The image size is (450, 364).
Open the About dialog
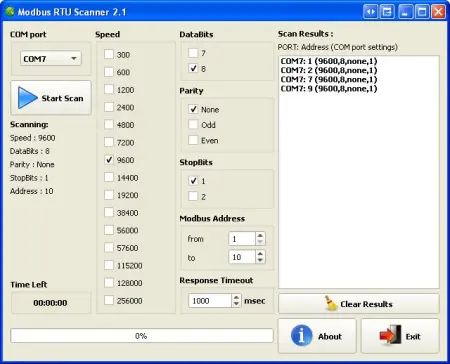(x=317, y=336)
